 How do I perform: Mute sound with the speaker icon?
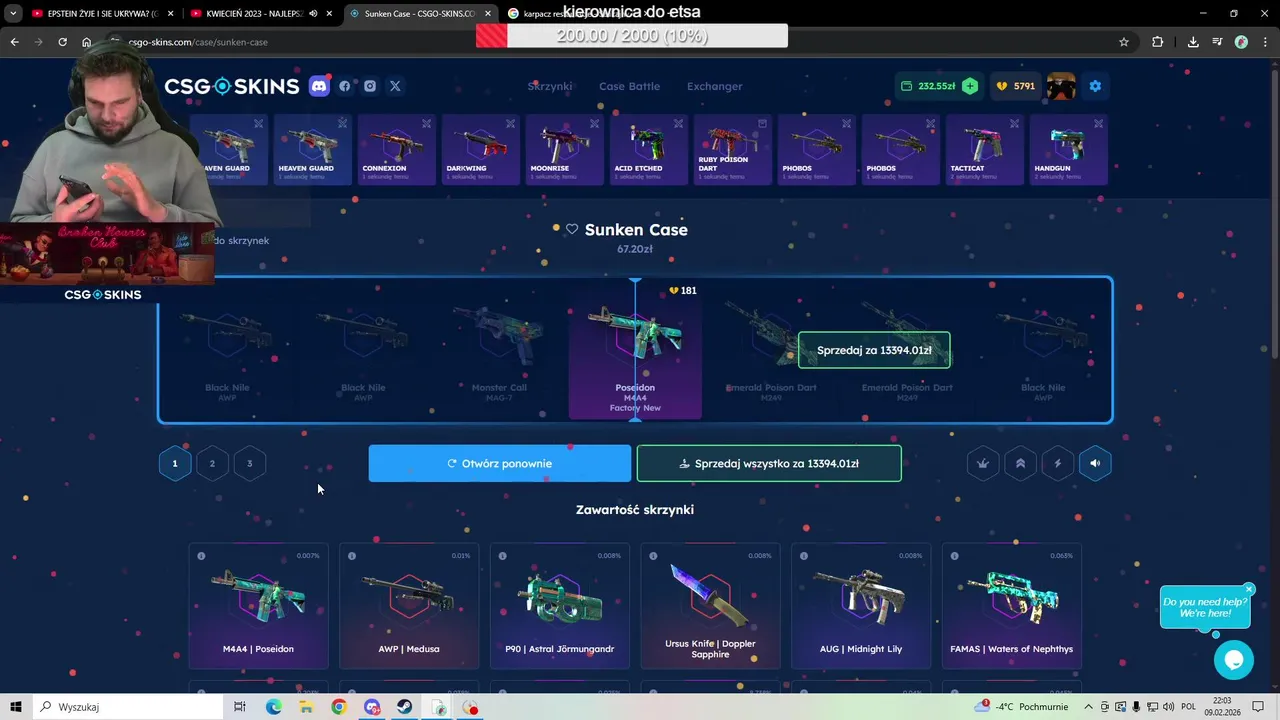pos(1095,463)
